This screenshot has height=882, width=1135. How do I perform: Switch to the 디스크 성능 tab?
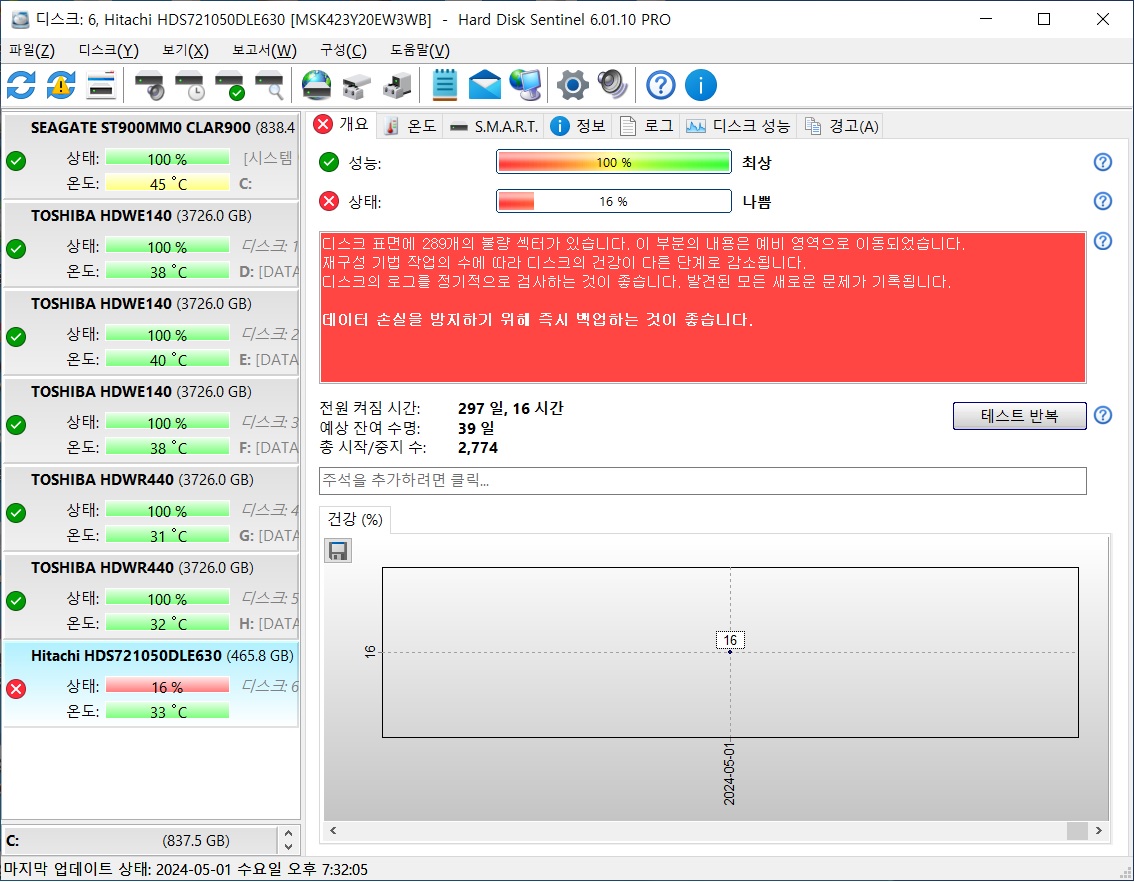pos(738,126)
